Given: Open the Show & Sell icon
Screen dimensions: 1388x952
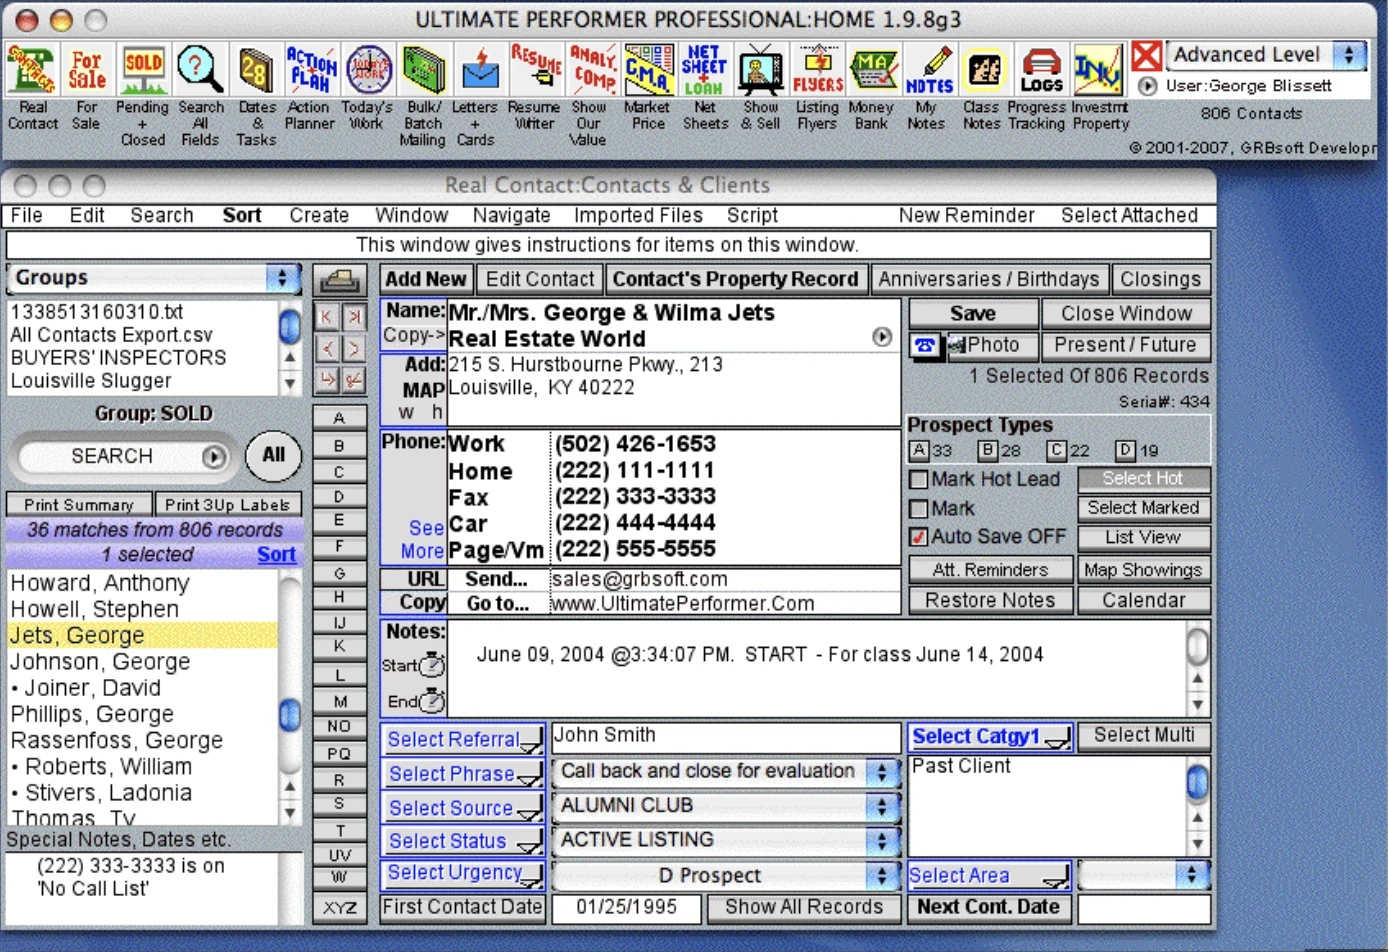Looking at the screenshot, I should 761,70.
